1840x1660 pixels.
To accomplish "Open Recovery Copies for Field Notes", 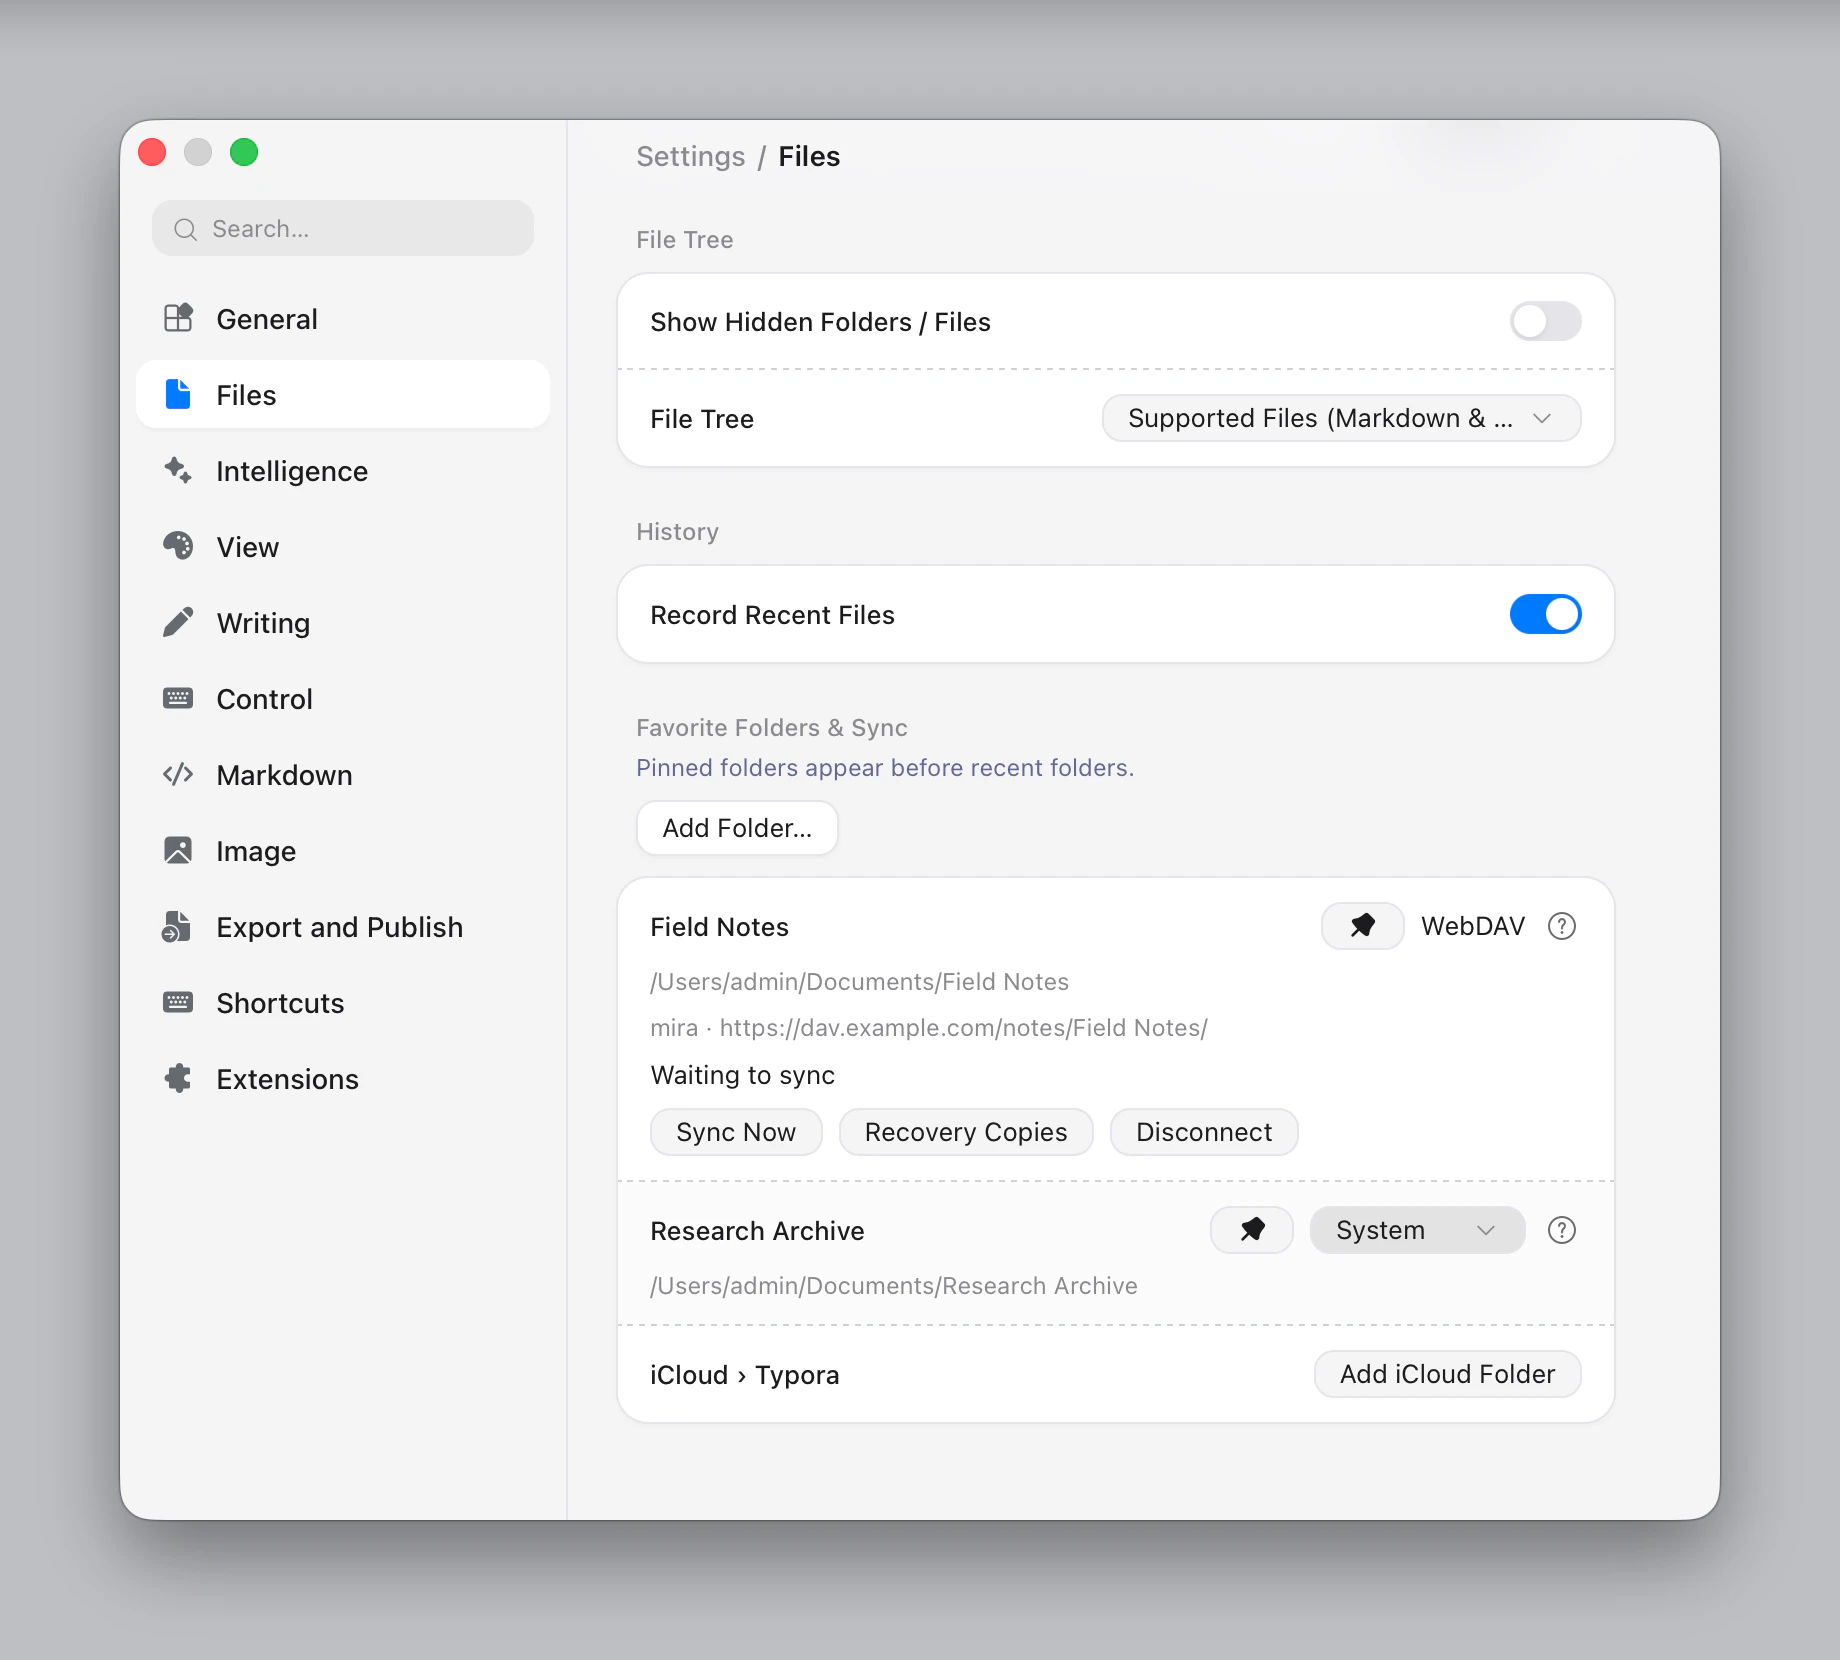I will tap(966, 1132).
